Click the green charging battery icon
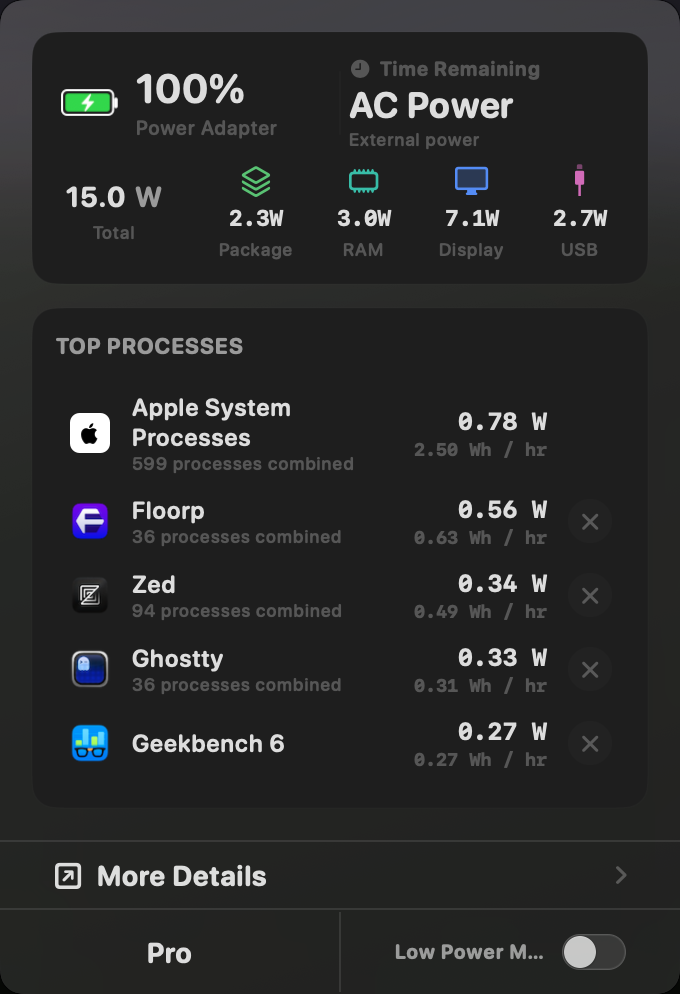This screenshot has height=994, width=680. [88, 101]
